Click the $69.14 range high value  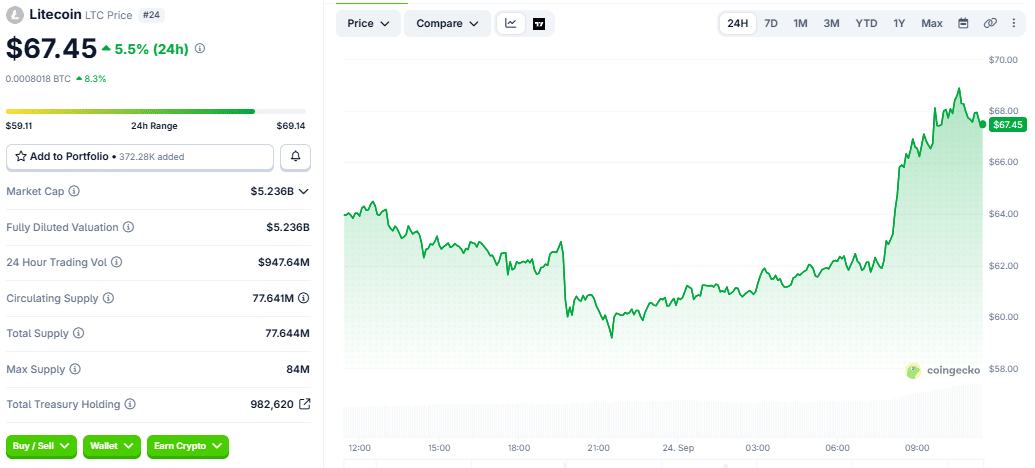291,125
